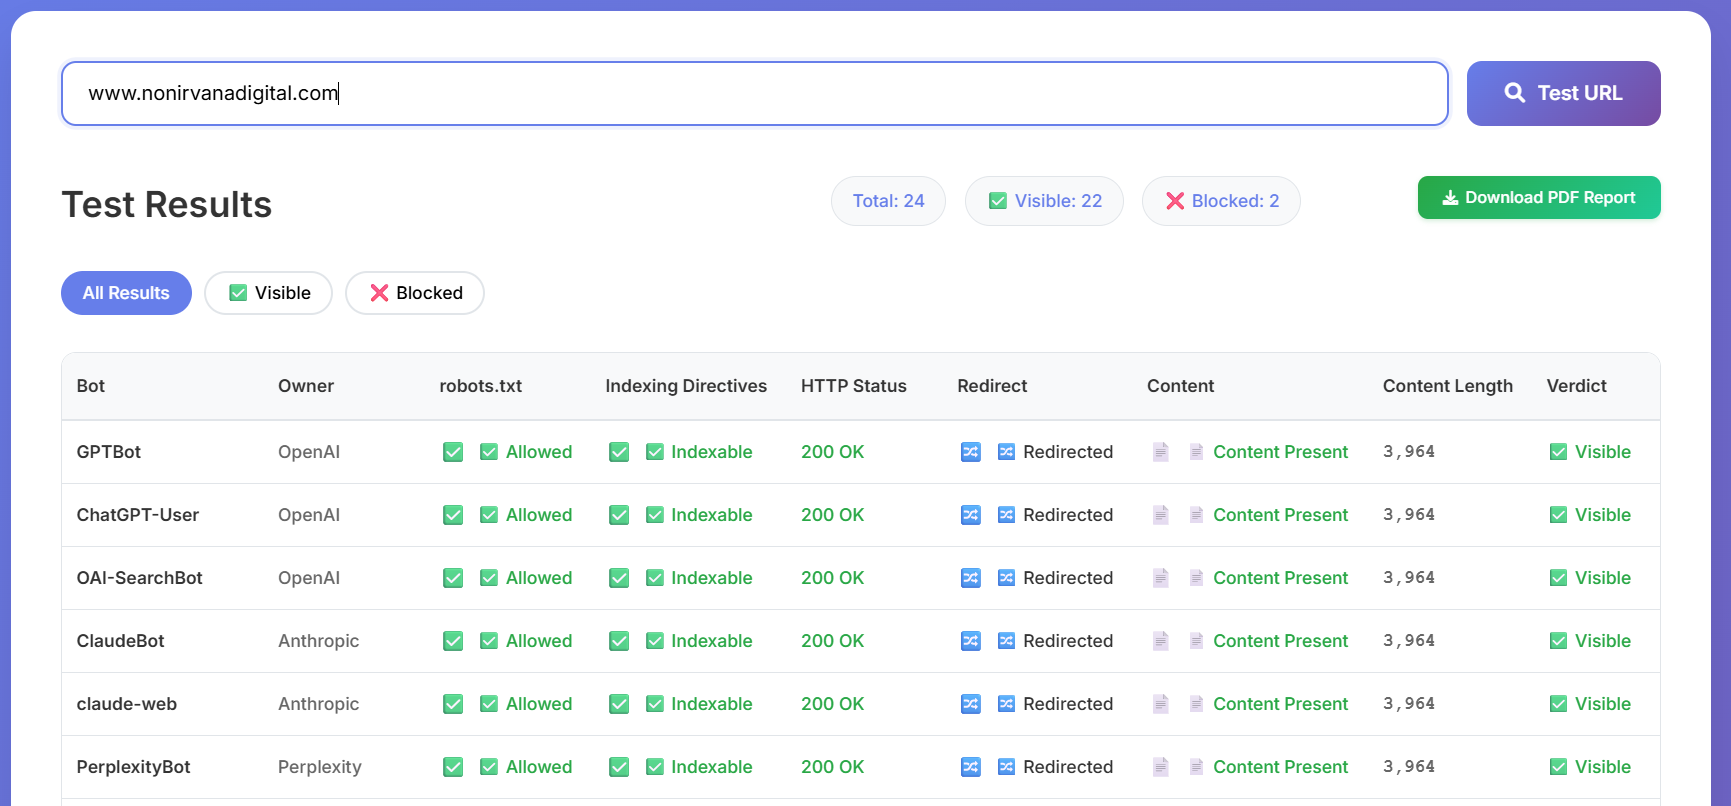Click the Content column header

[1181, 386]
